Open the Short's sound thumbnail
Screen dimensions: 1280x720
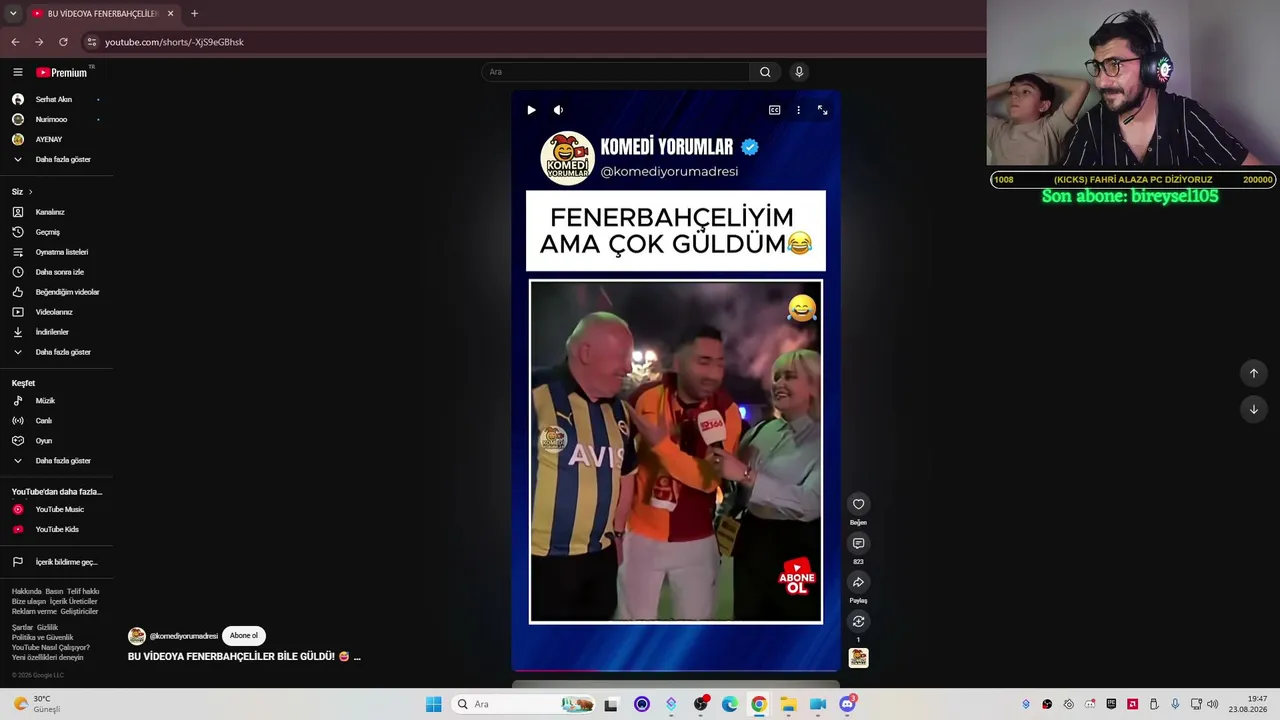[858, 657]
